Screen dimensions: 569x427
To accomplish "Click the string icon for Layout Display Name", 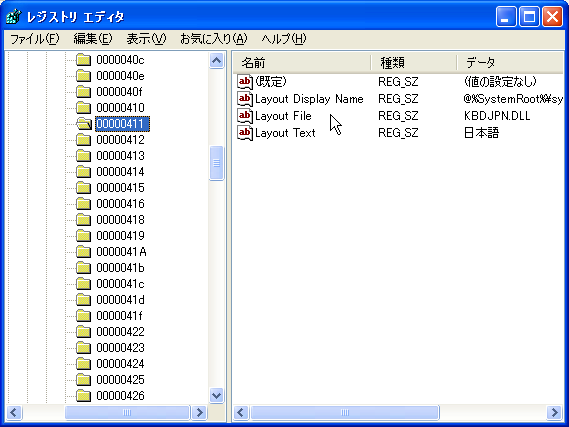I will click(245, 99).
